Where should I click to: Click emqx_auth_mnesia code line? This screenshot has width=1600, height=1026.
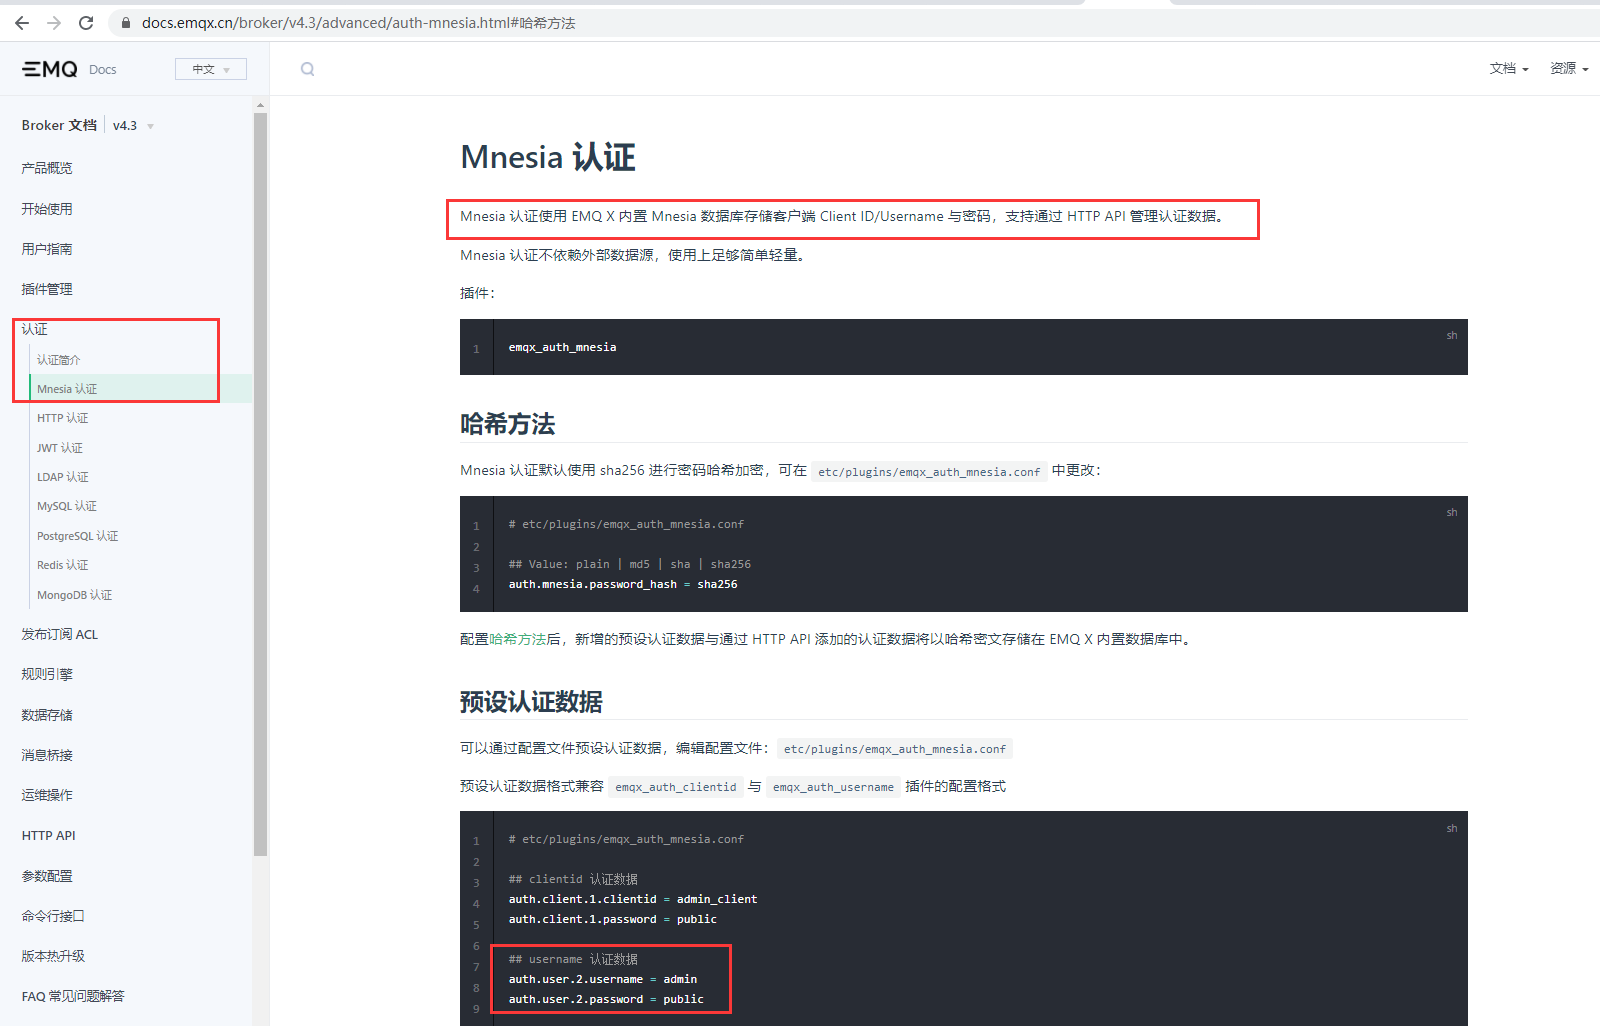tap(562, 347)
